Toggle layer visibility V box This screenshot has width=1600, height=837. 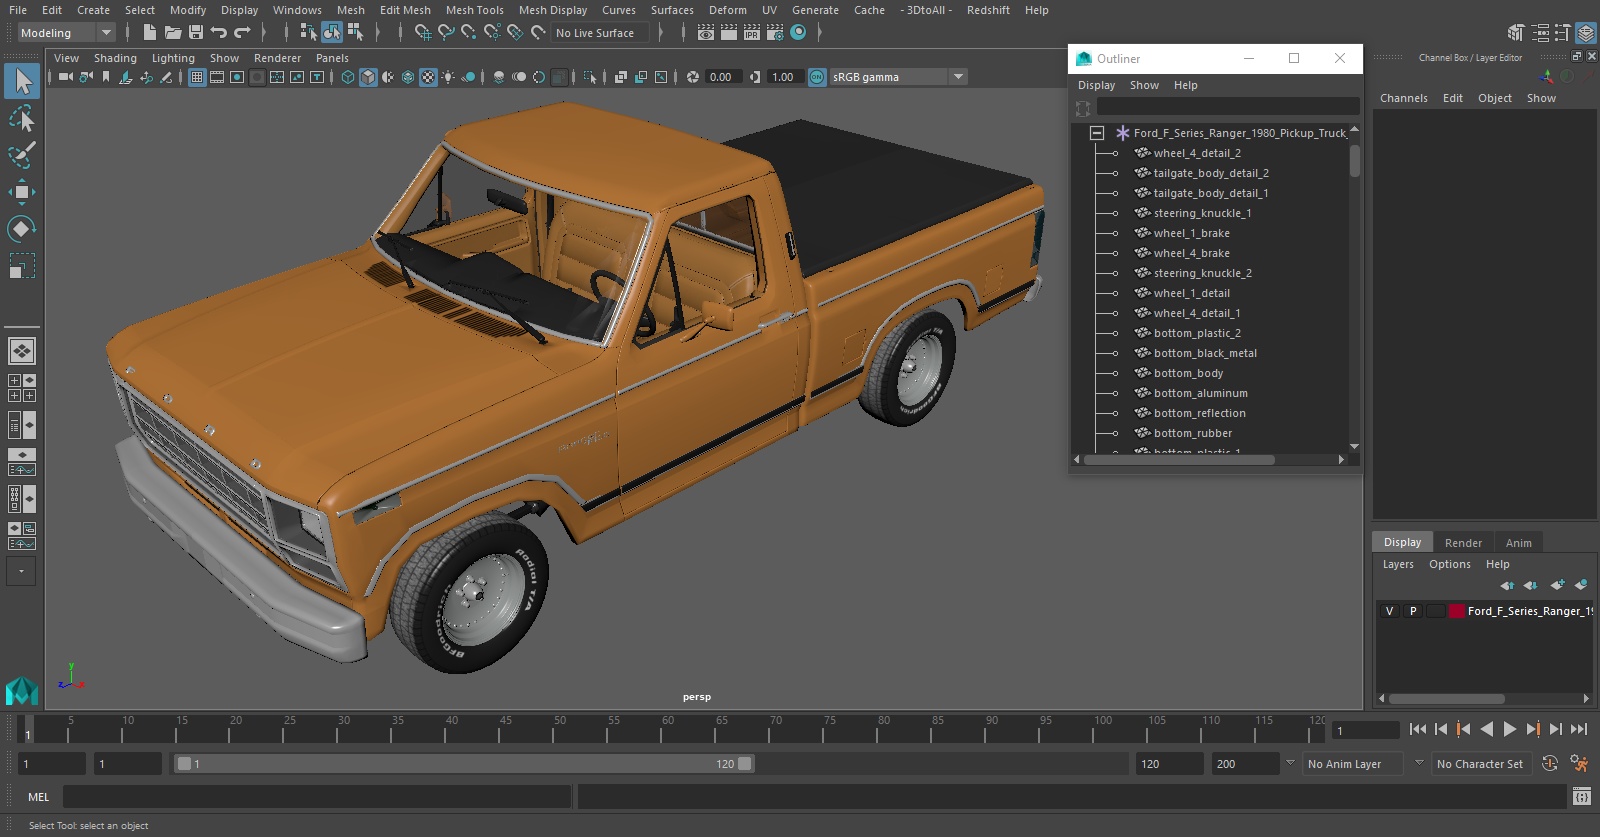click(x=1389, y=611)
